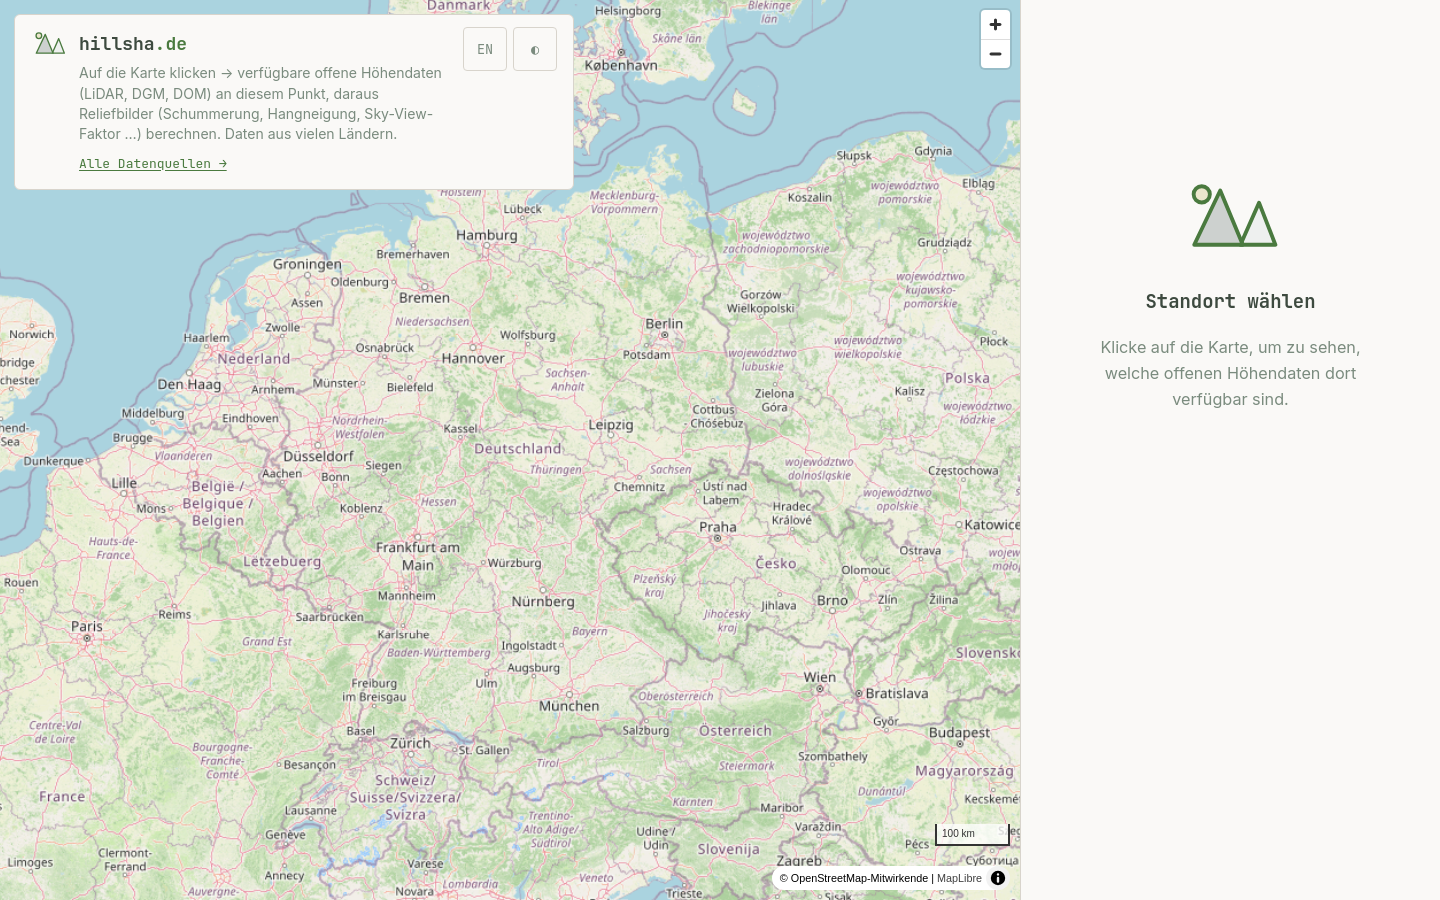Toggle the map attribution info icon
This screenshot has height=900, width=1440.
[x=998, y=878]
